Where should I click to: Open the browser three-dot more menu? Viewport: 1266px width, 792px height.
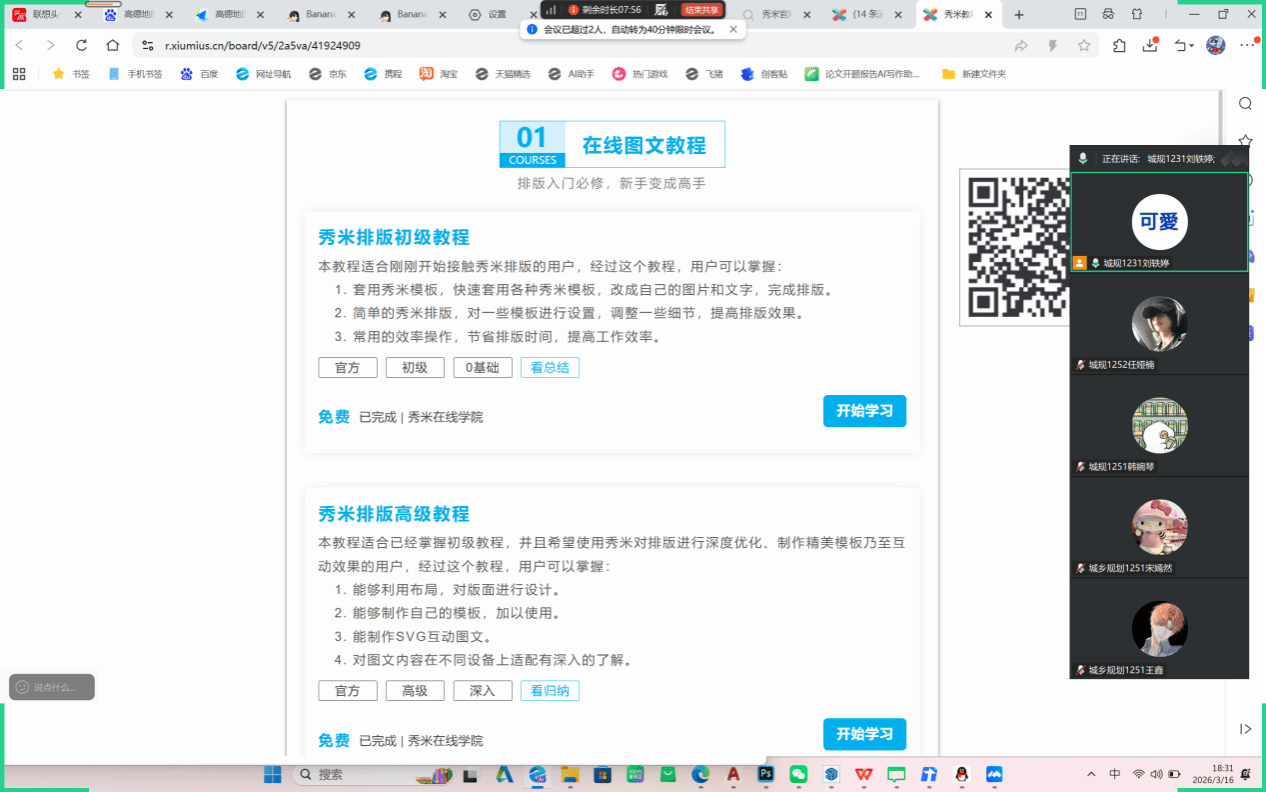pyautogui.click(x=1247, y=45)
